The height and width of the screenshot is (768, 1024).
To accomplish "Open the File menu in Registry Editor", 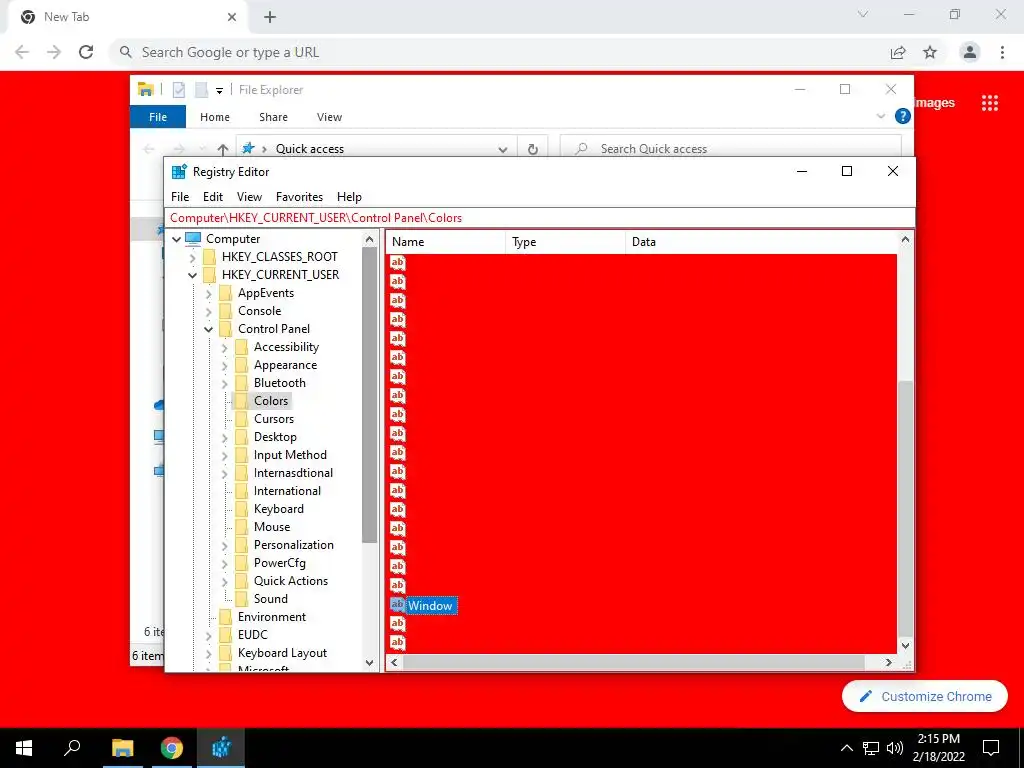I will point(180,197).
